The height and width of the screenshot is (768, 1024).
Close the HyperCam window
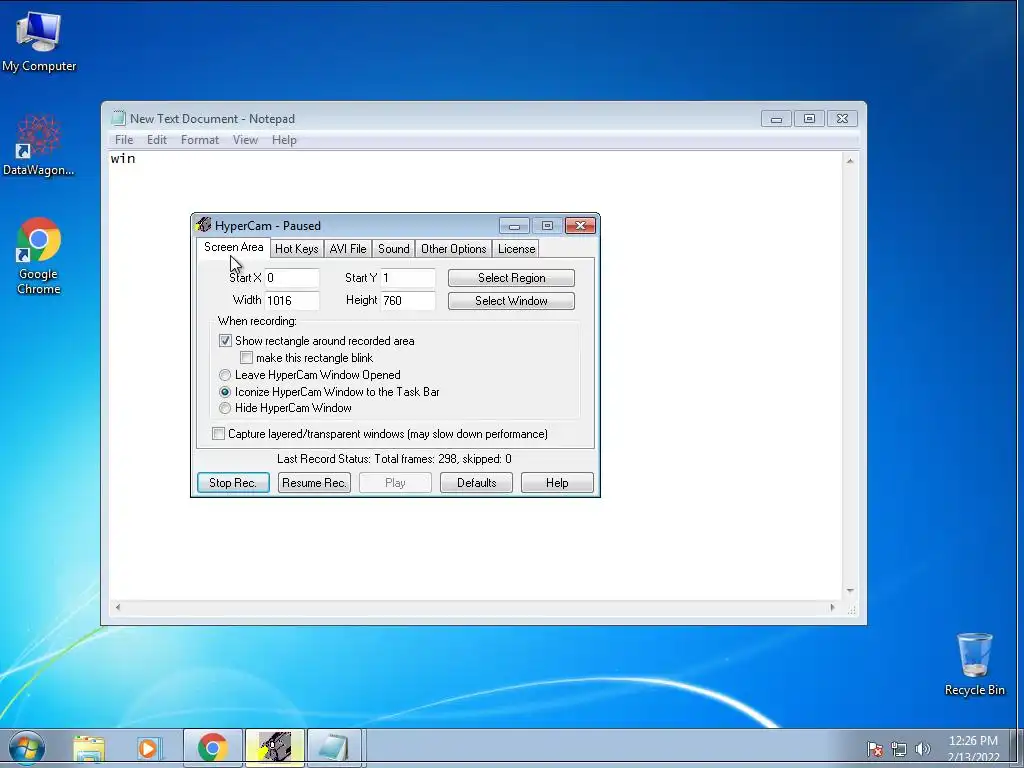tap(580, 226)
